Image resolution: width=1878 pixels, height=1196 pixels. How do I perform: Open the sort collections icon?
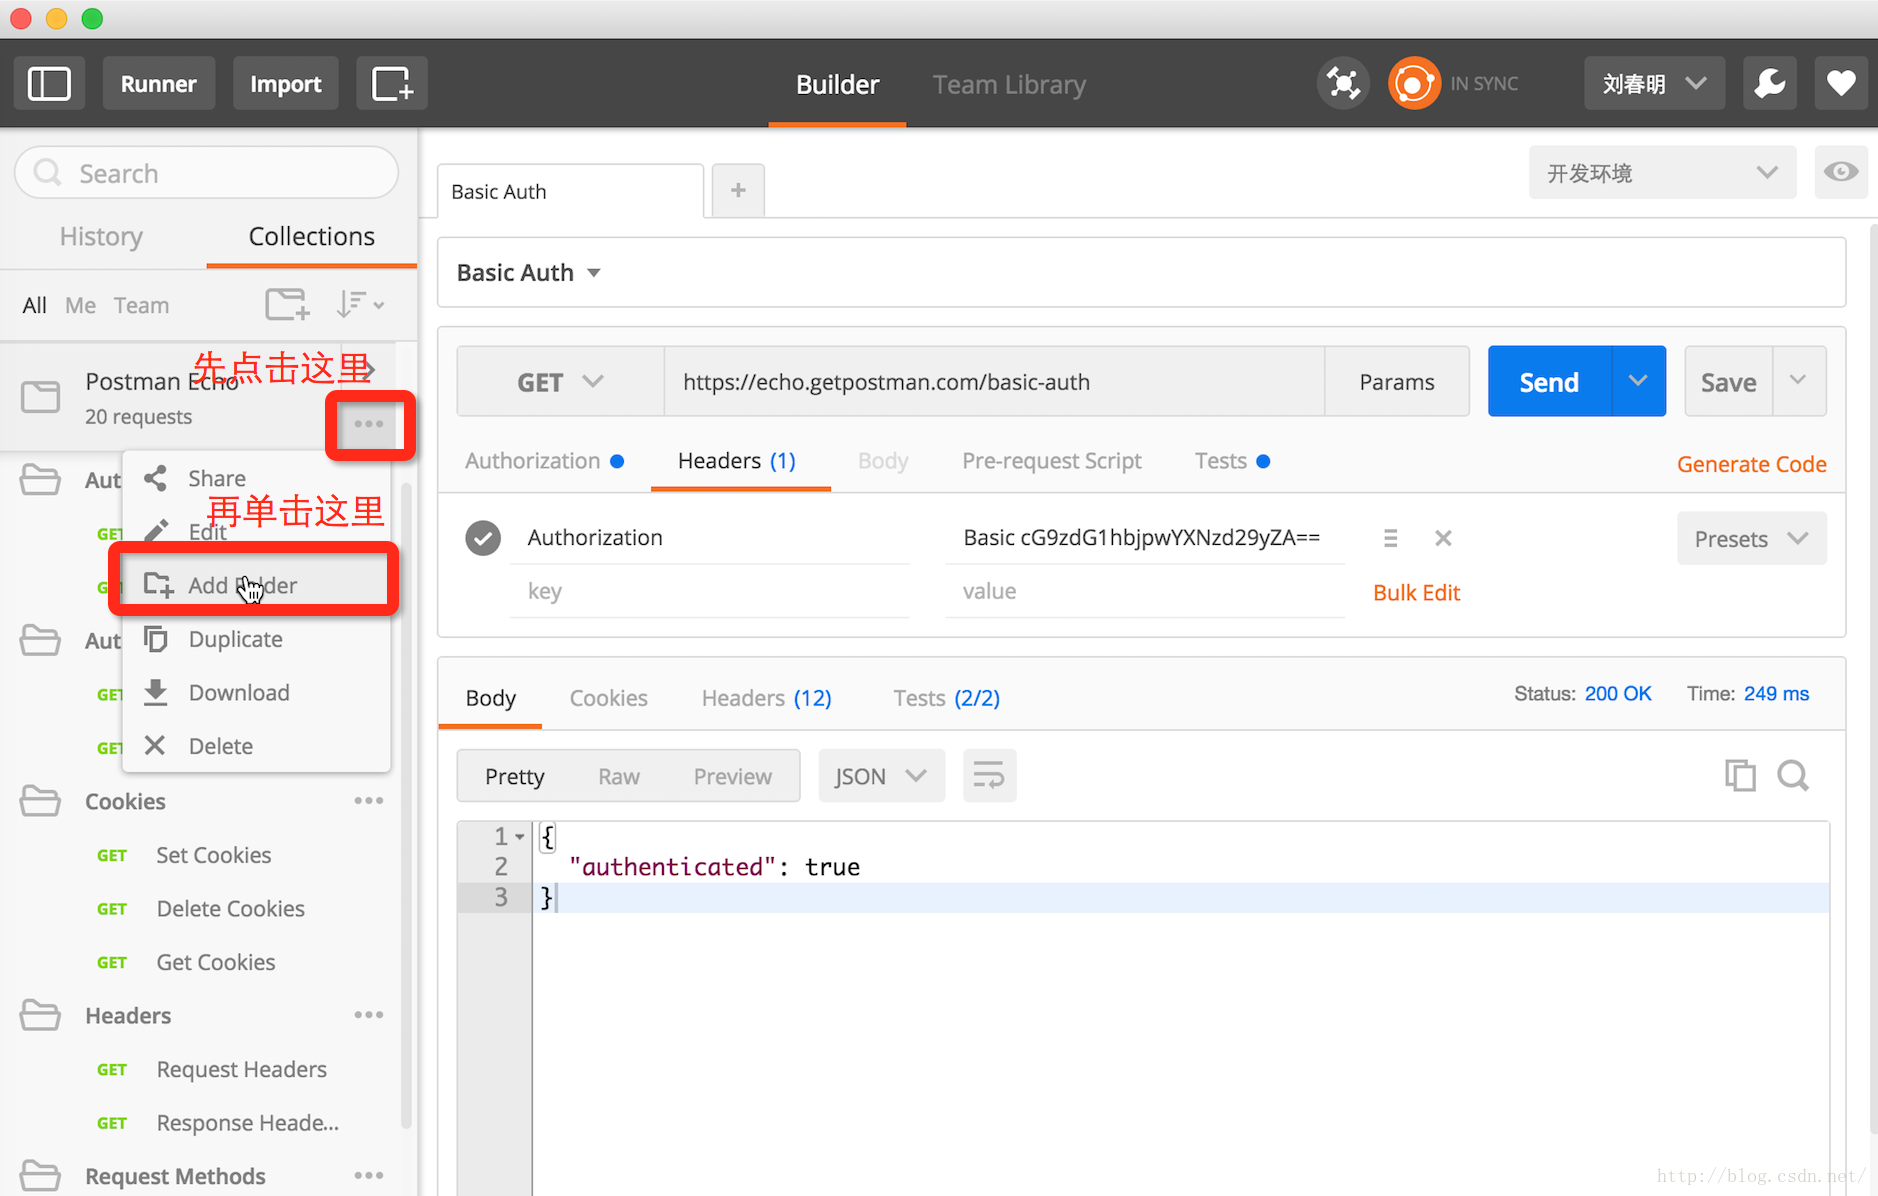pyautogui.click(x=360, y=304)
